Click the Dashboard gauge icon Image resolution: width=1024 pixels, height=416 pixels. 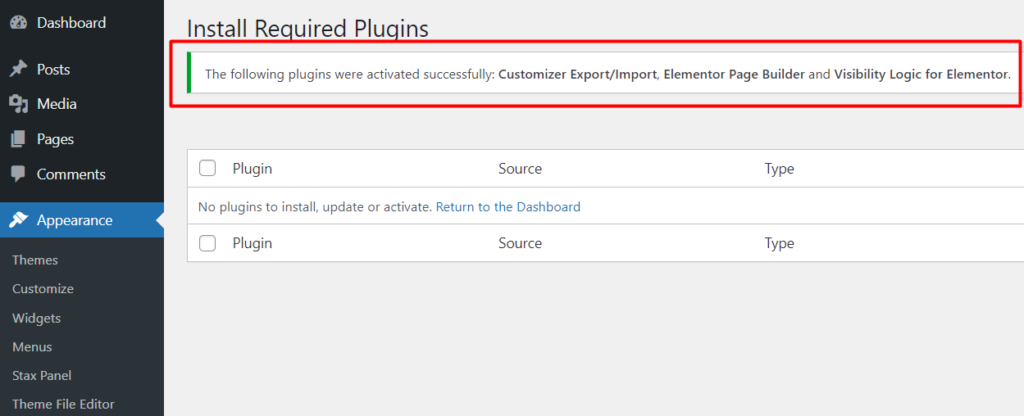18,23
